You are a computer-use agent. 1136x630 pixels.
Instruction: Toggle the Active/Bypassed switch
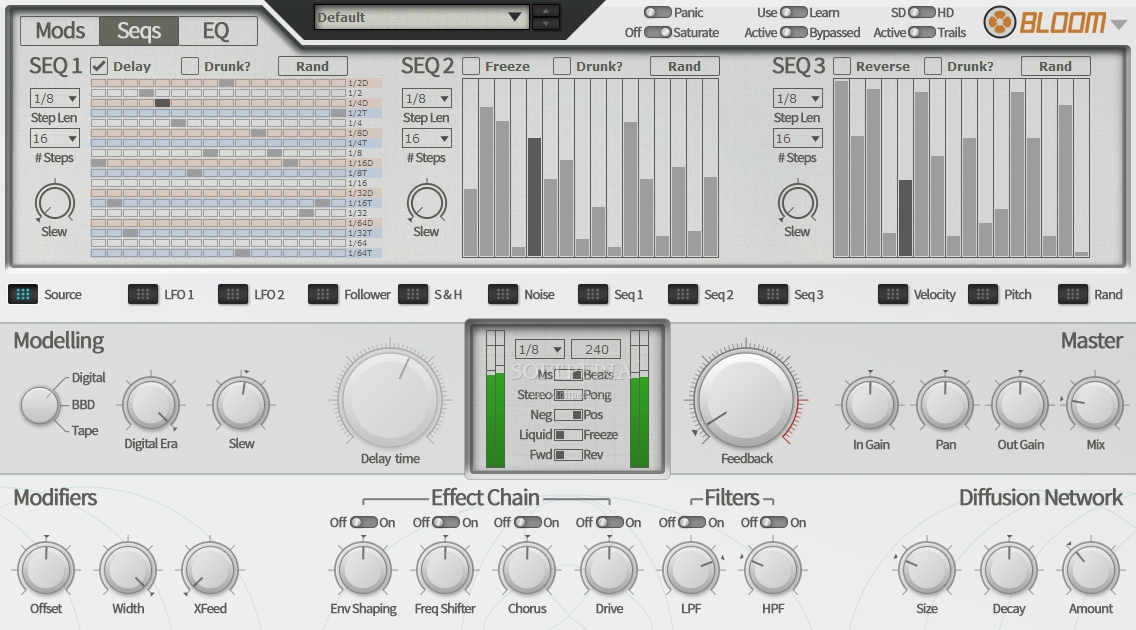tap(793, 32)
